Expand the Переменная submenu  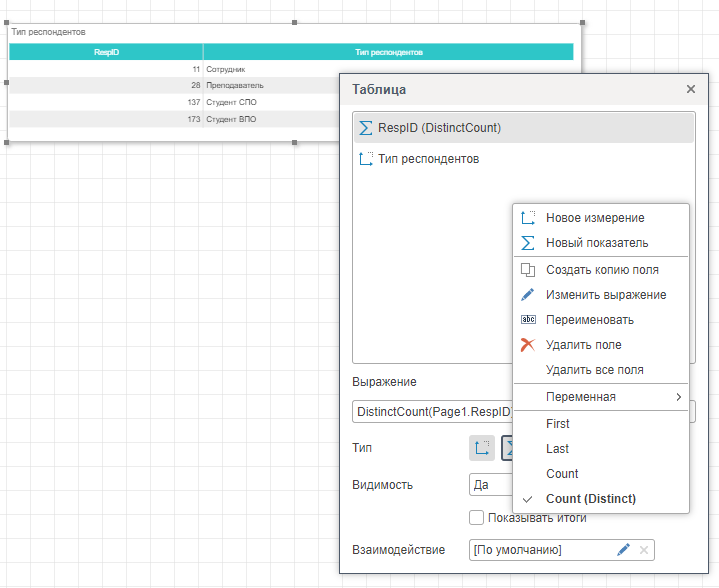pos(600,397)
